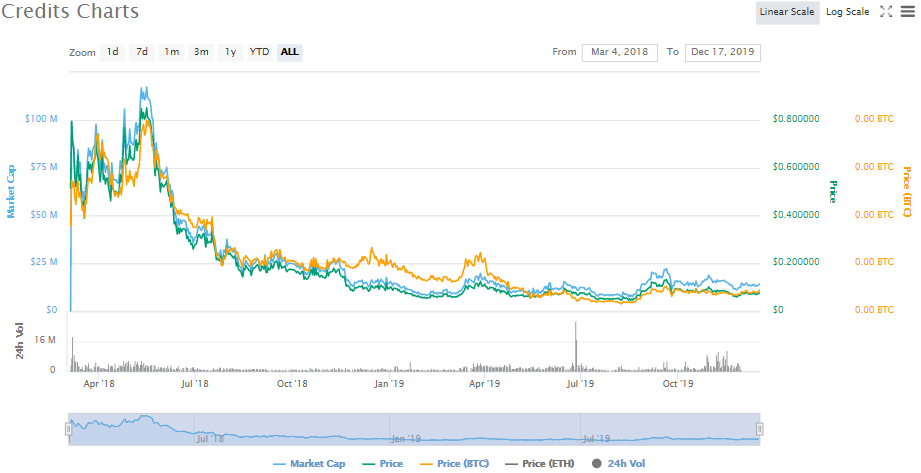Toggle chart fullscreen with the expand icon
This screenshot has height=473, width=921.
[x=886, y=11]
